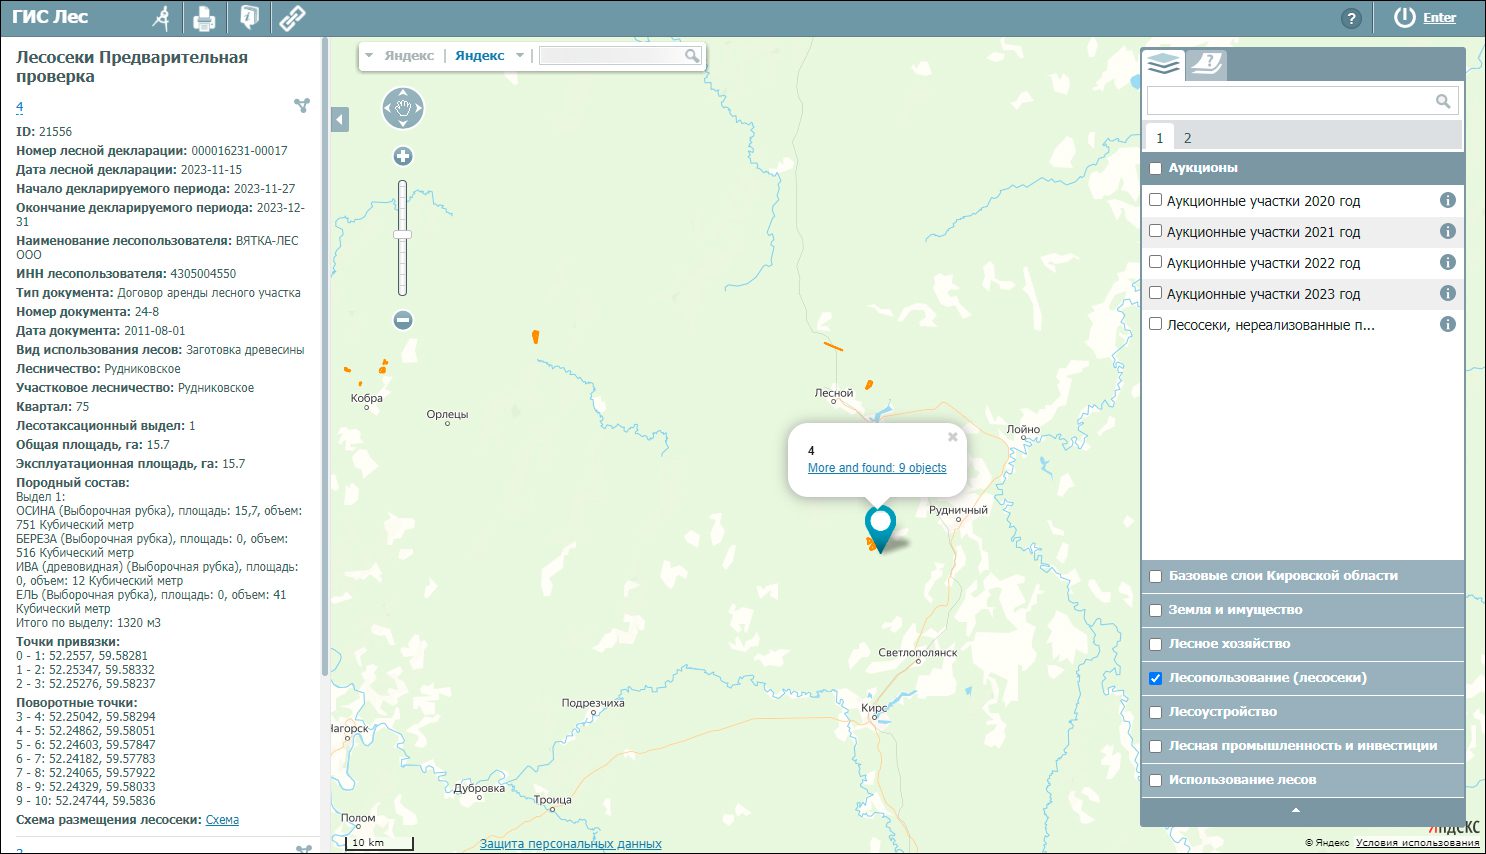Screen dimensions: 1486x854
Task: Switch to the layers stack tab
Action: [x=1163, y=65]
